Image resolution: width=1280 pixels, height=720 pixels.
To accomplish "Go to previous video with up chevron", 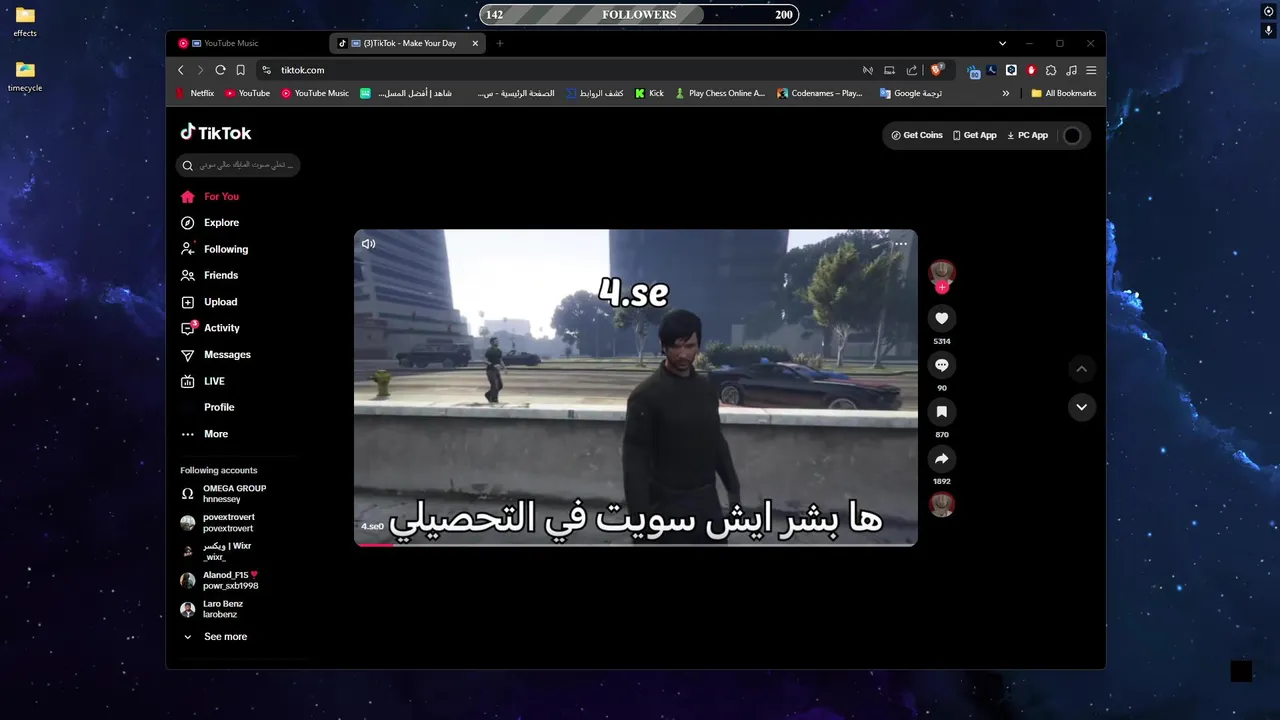I will coord(1081,369).
